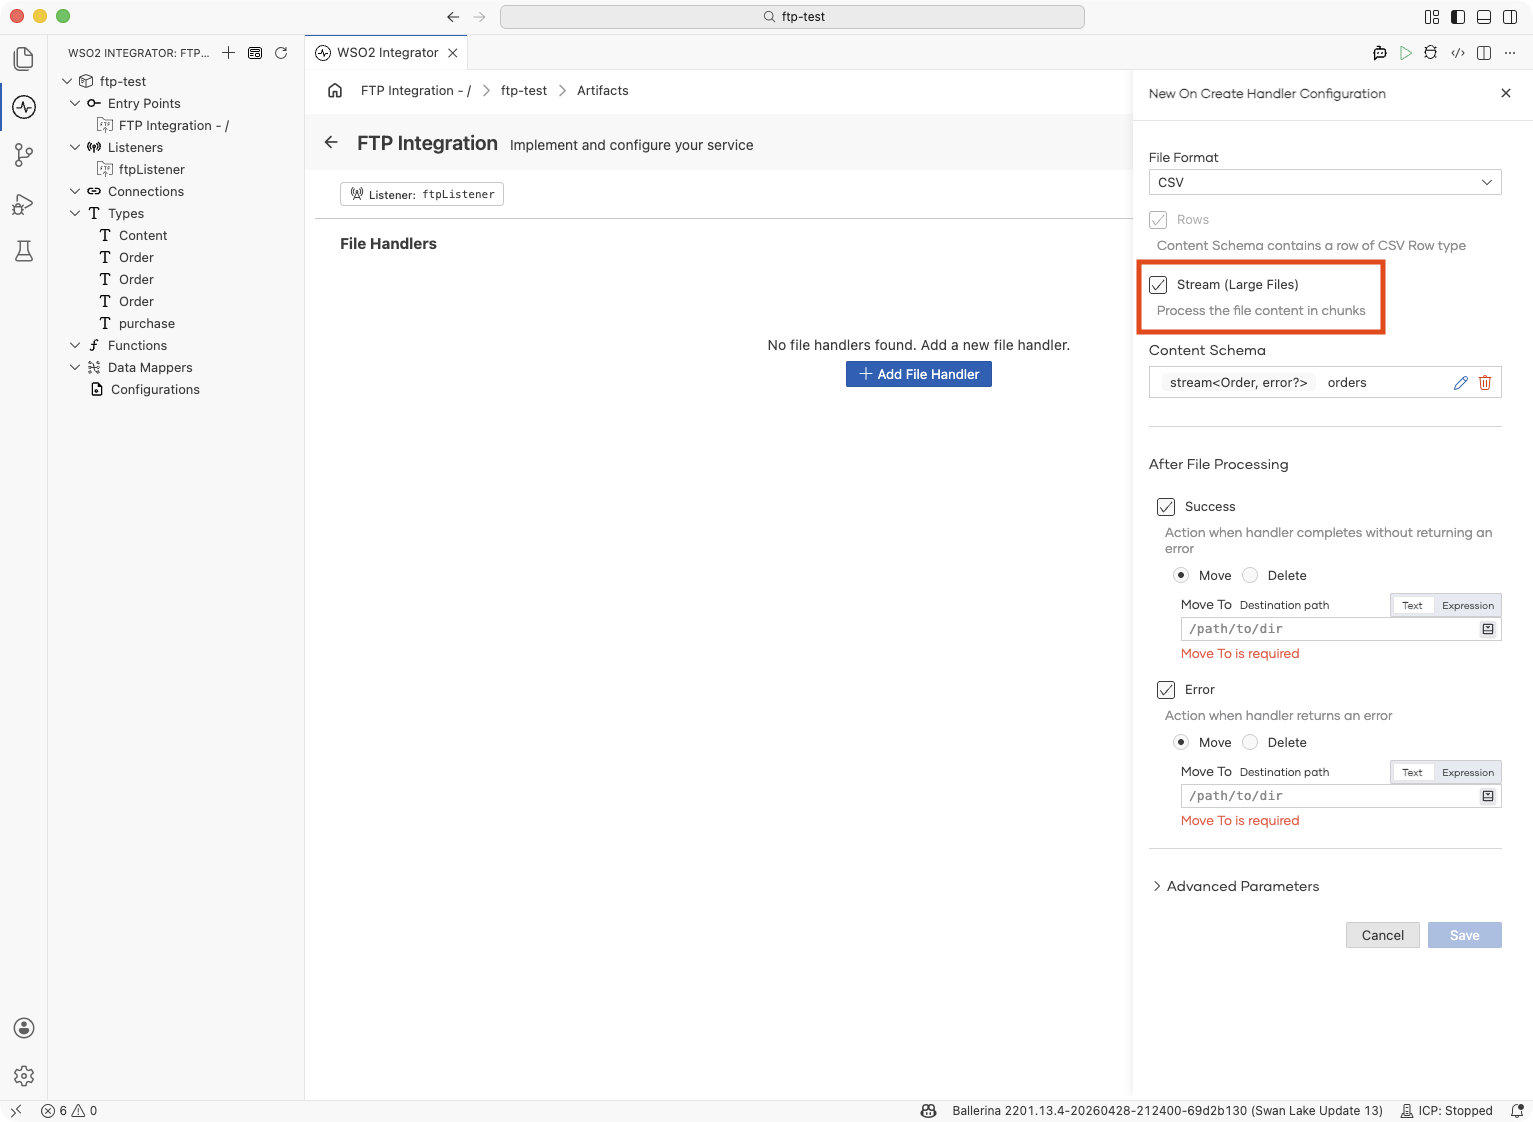This screenshot has height=1122, width=1533.
Task: Click errors and warnings count in status bar
Action: (x=69, y=1111)
